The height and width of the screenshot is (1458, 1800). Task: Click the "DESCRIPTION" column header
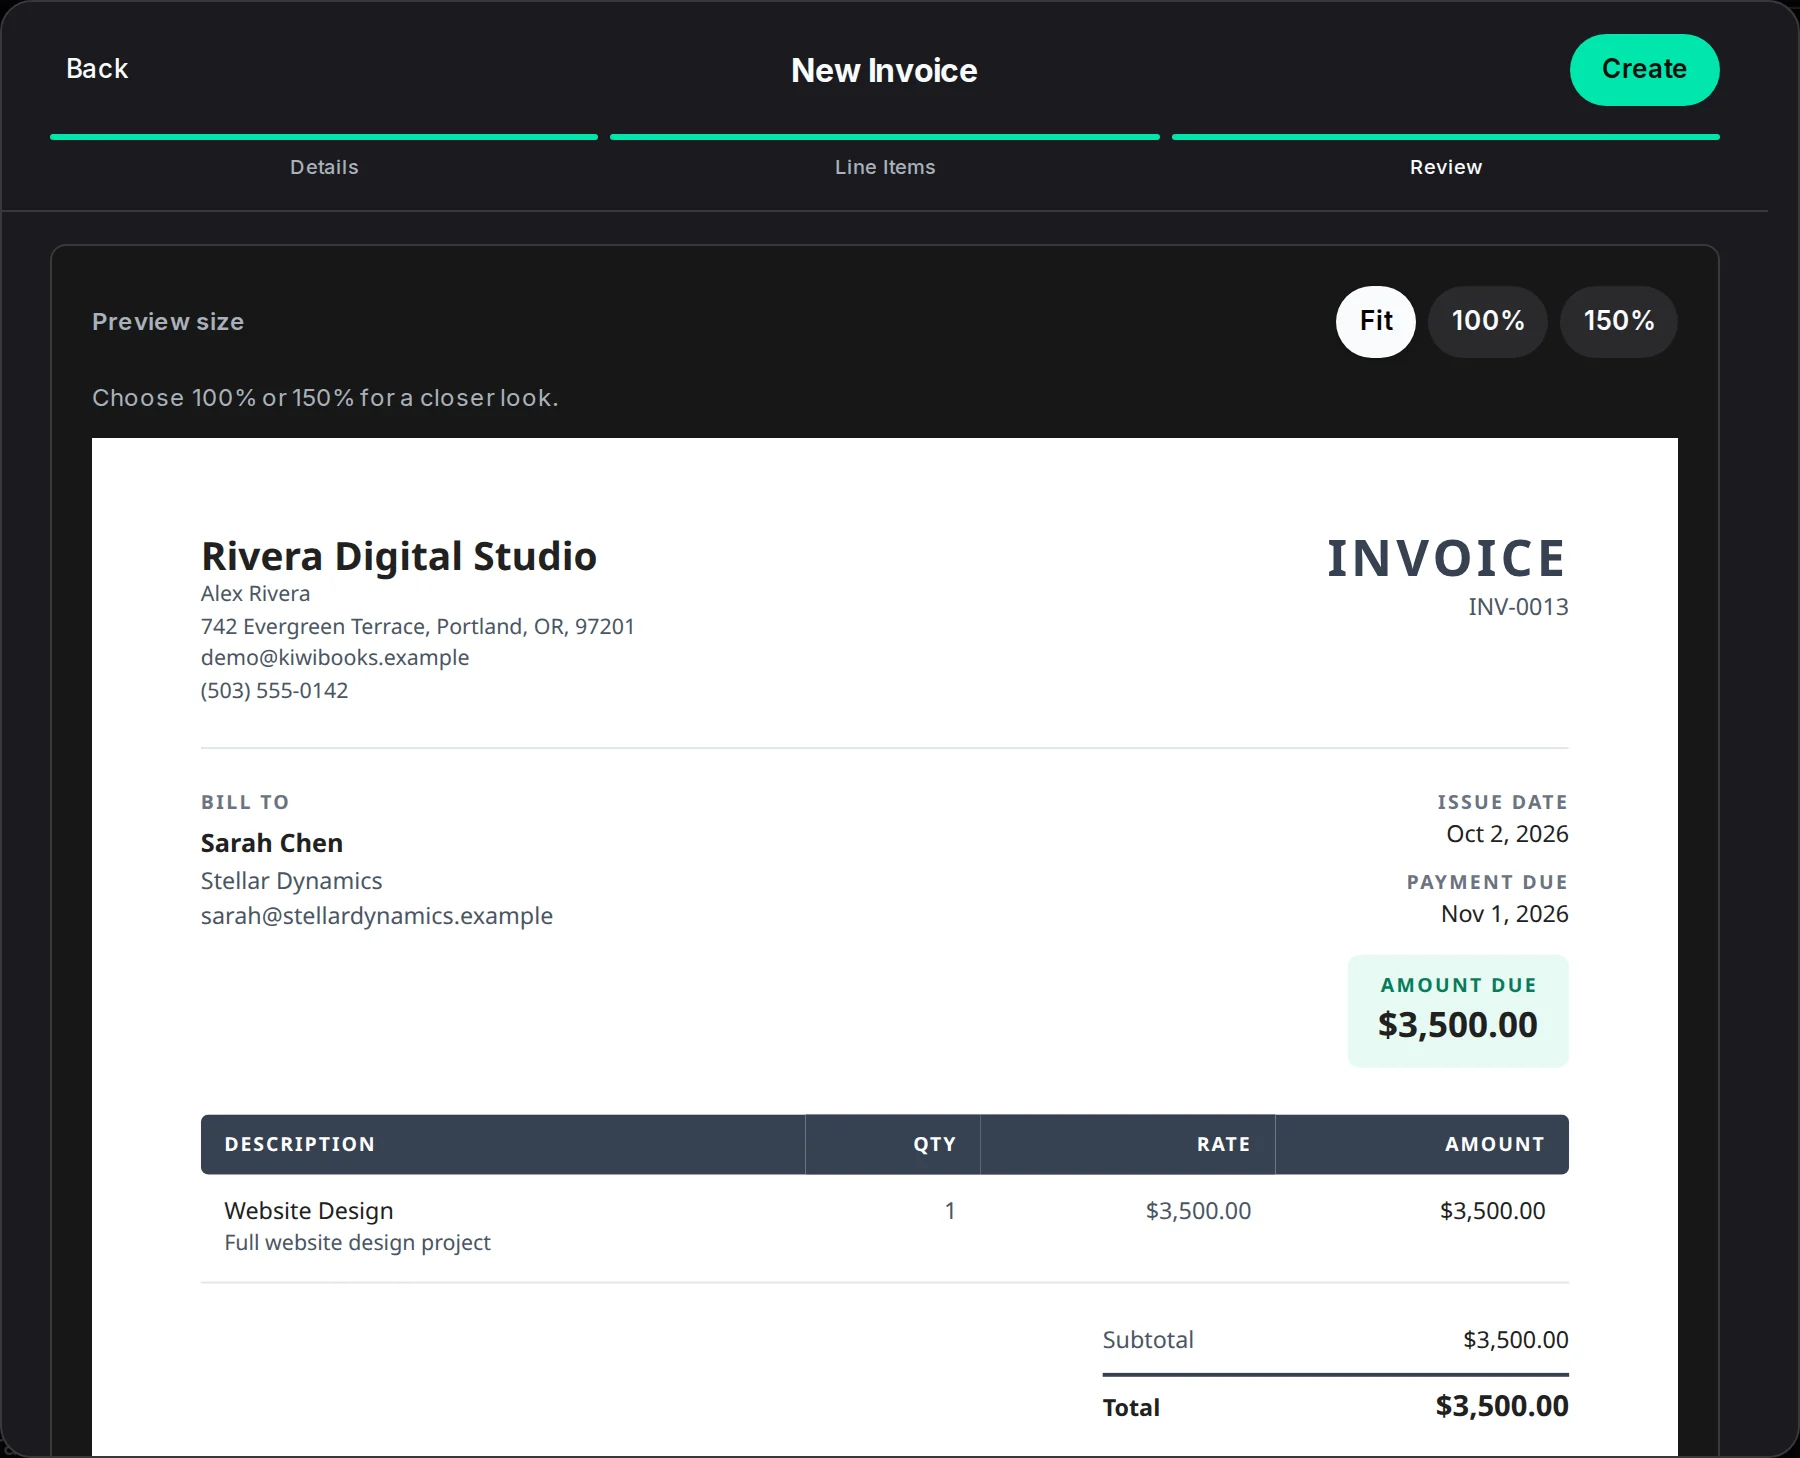(x=300, y=1144)
